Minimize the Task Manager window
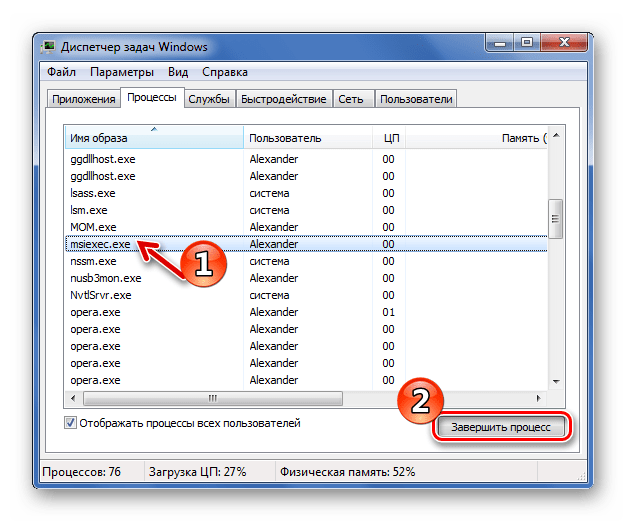Image resolution: width=627 pixels, height=522 pixels. tap(499, 42)
